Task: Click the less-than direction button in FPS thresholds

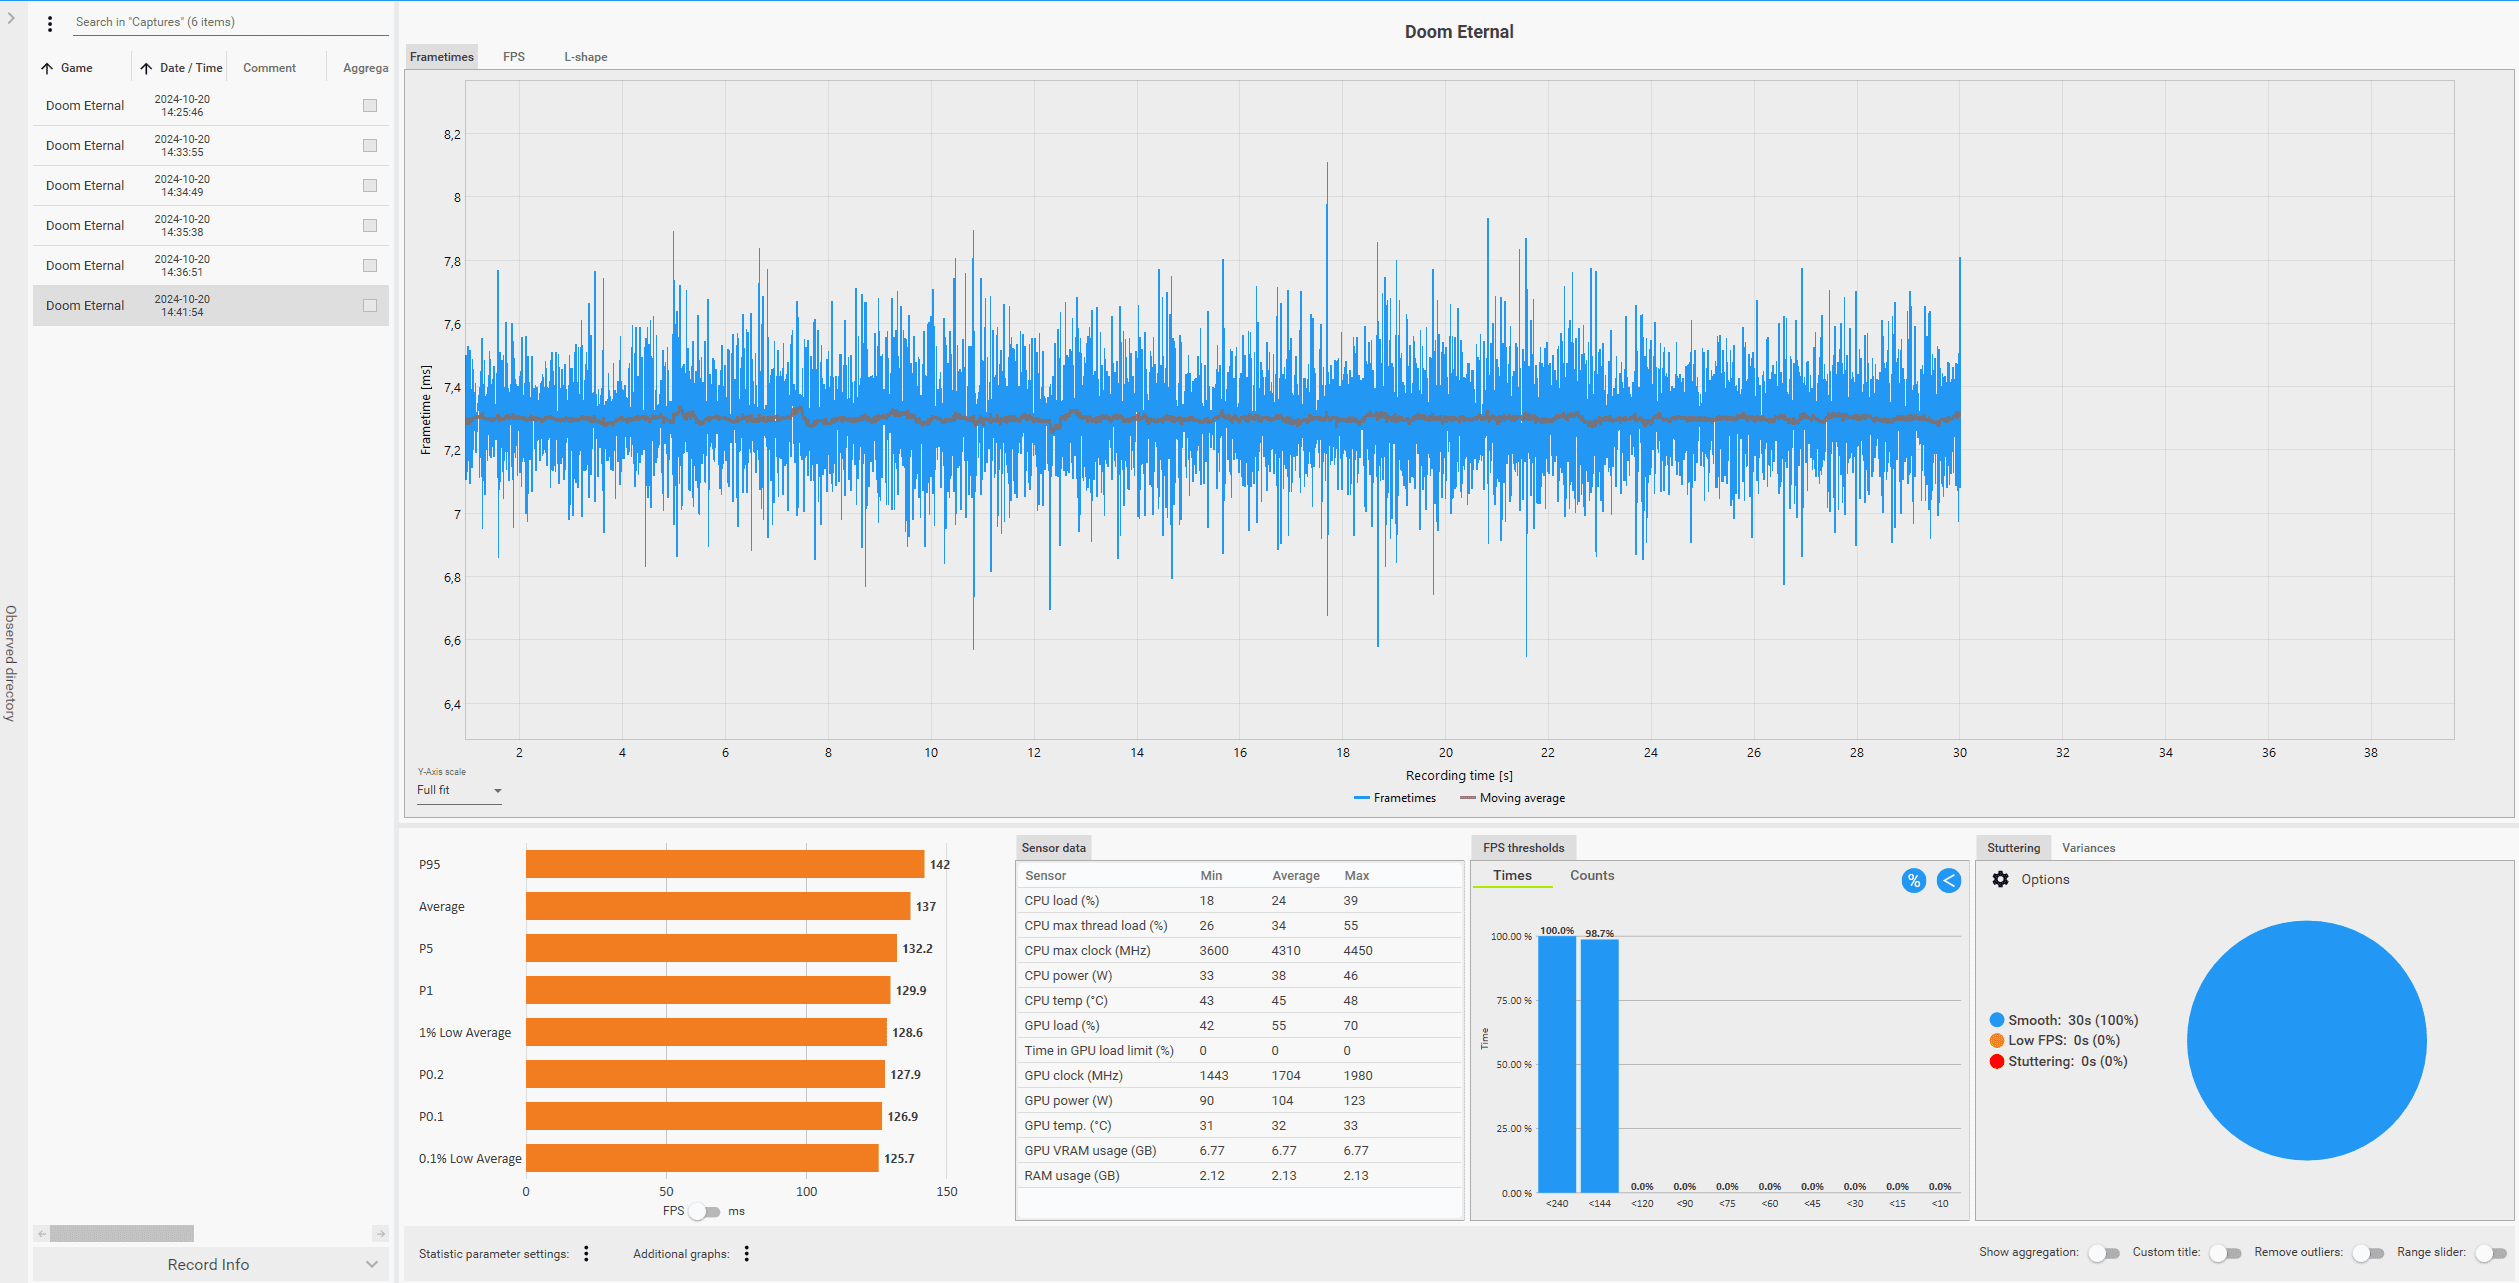Action: click(1948, 880)
